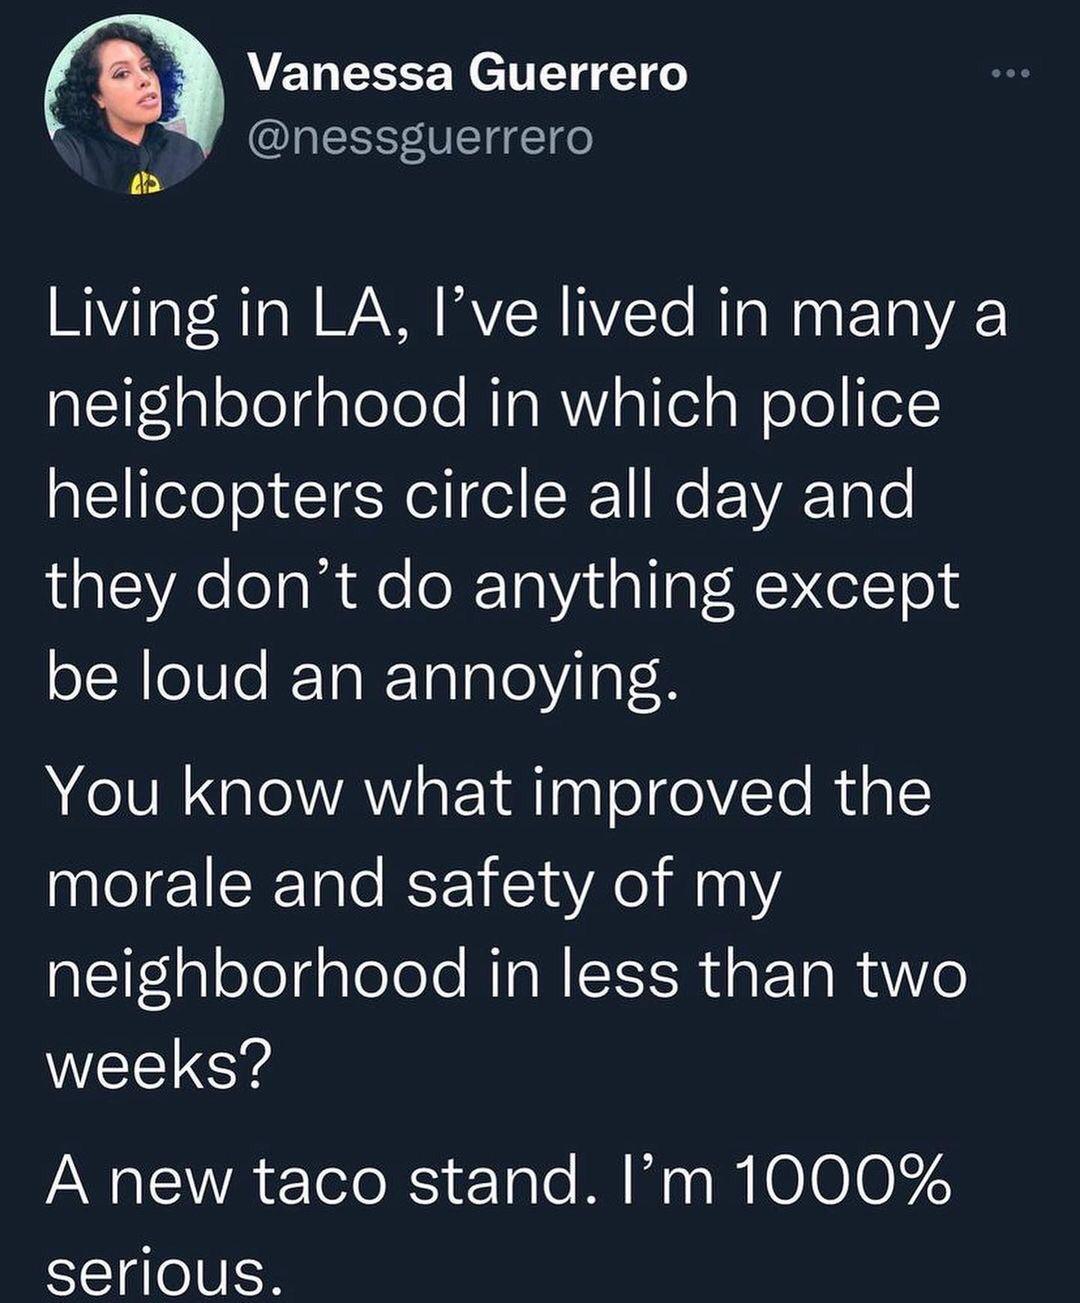Click the display name Vanessa Guerrero
Screen dimensions: 1080x1303
point(469,72)
